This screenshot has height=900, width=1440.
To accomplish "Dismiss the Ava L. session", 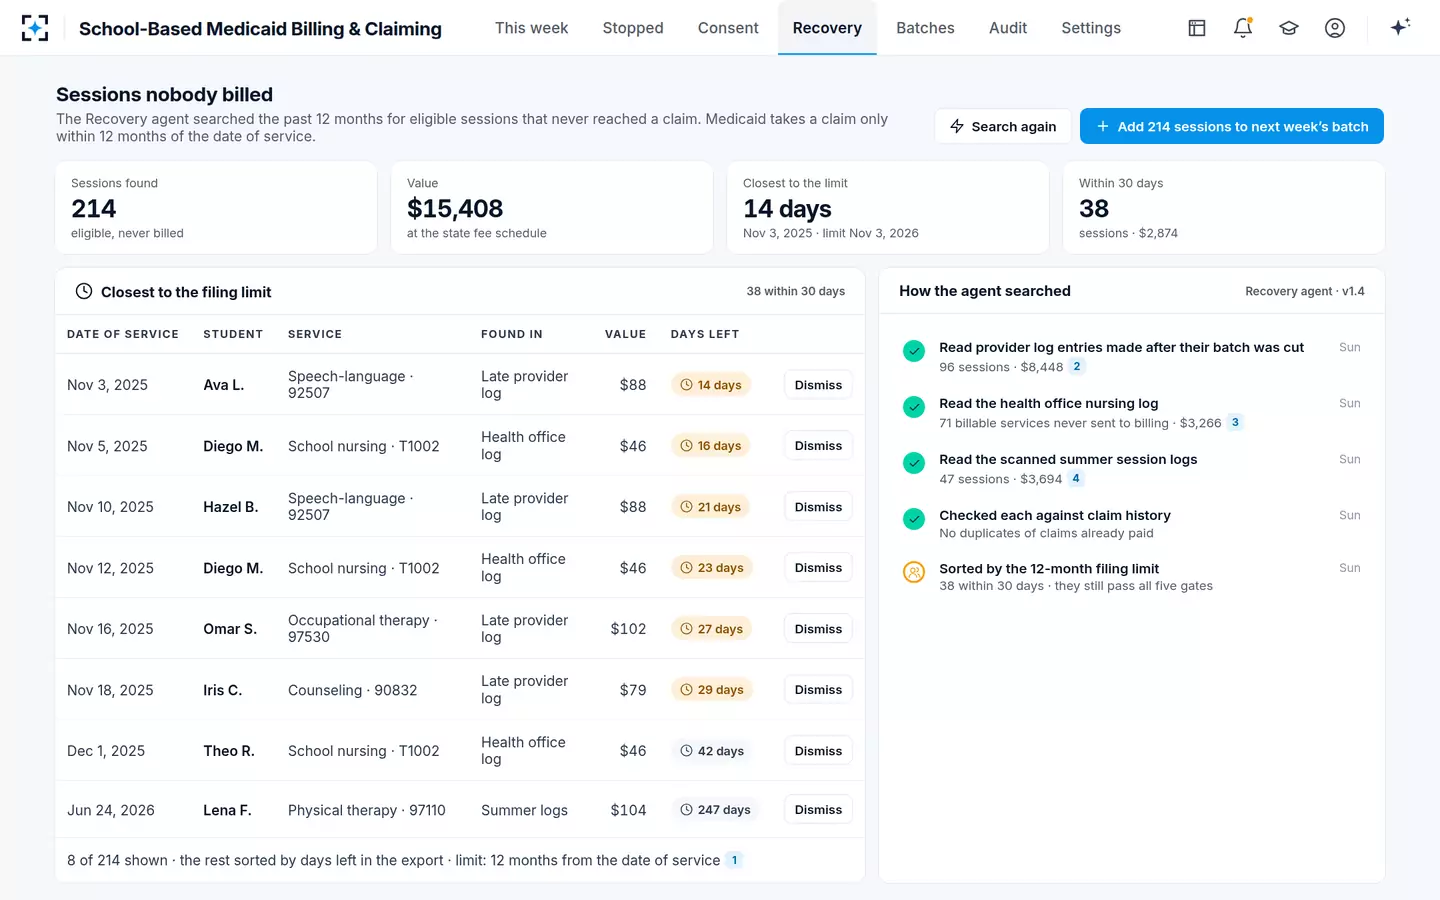I will 818,385.
